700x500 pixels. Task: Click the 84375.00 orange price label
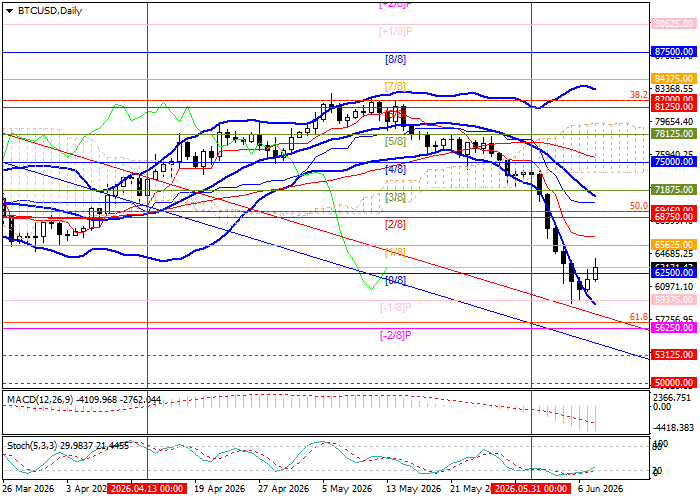[x=674, y=79]
